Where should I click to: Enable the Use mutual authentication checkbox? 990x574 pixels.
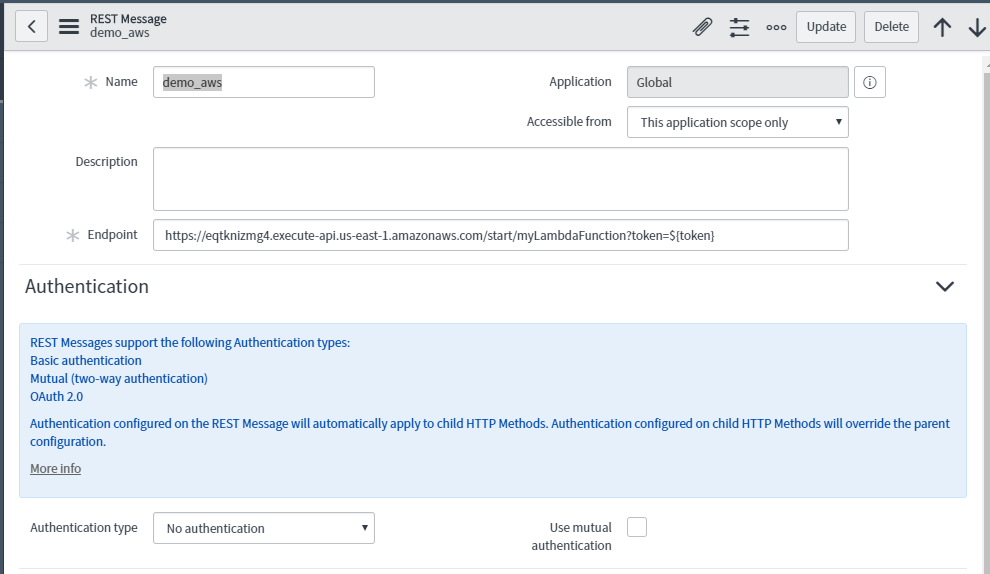(636, 527)
